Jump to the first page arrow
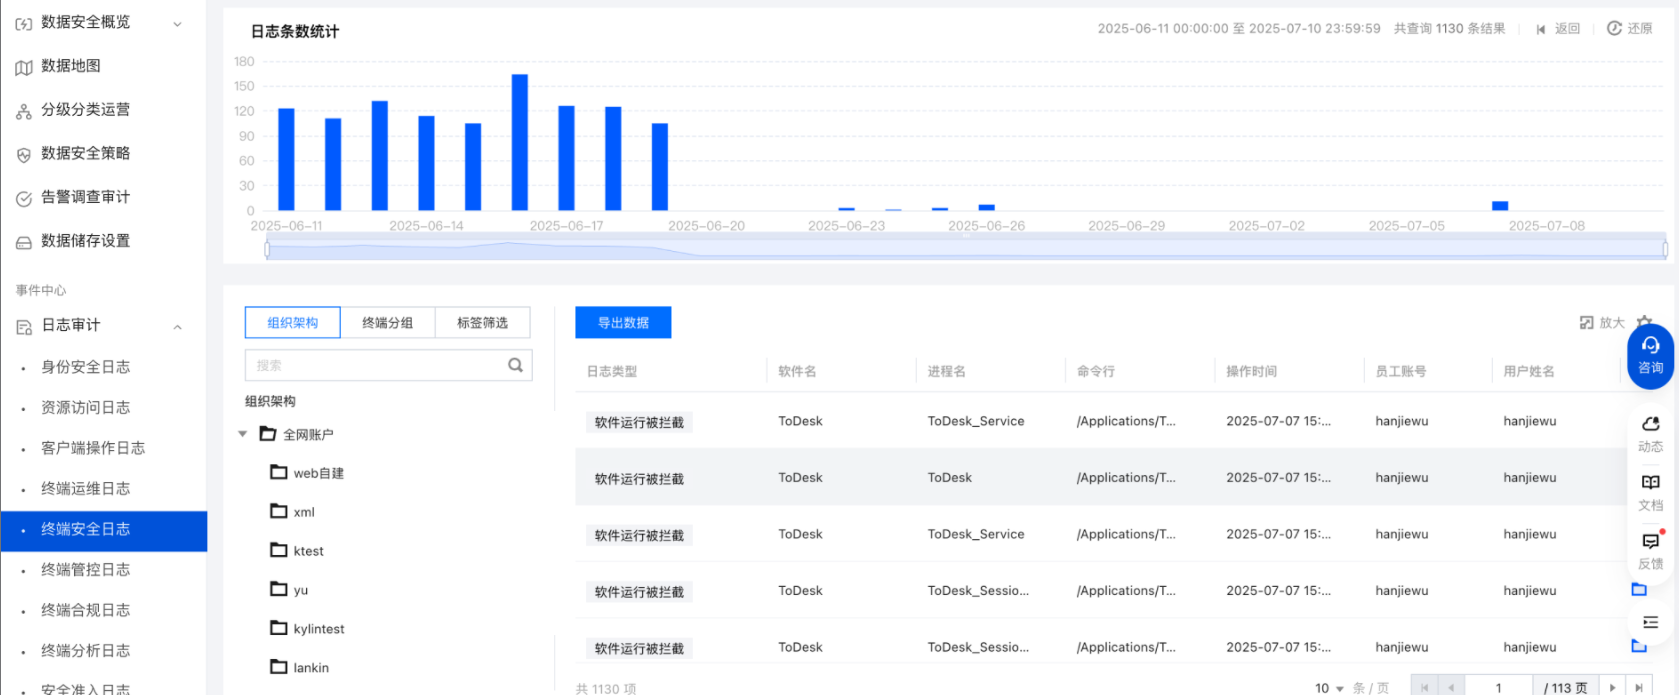Image resolution: width=1679 pixels, height=695 pixels. tap(1424, 688)
